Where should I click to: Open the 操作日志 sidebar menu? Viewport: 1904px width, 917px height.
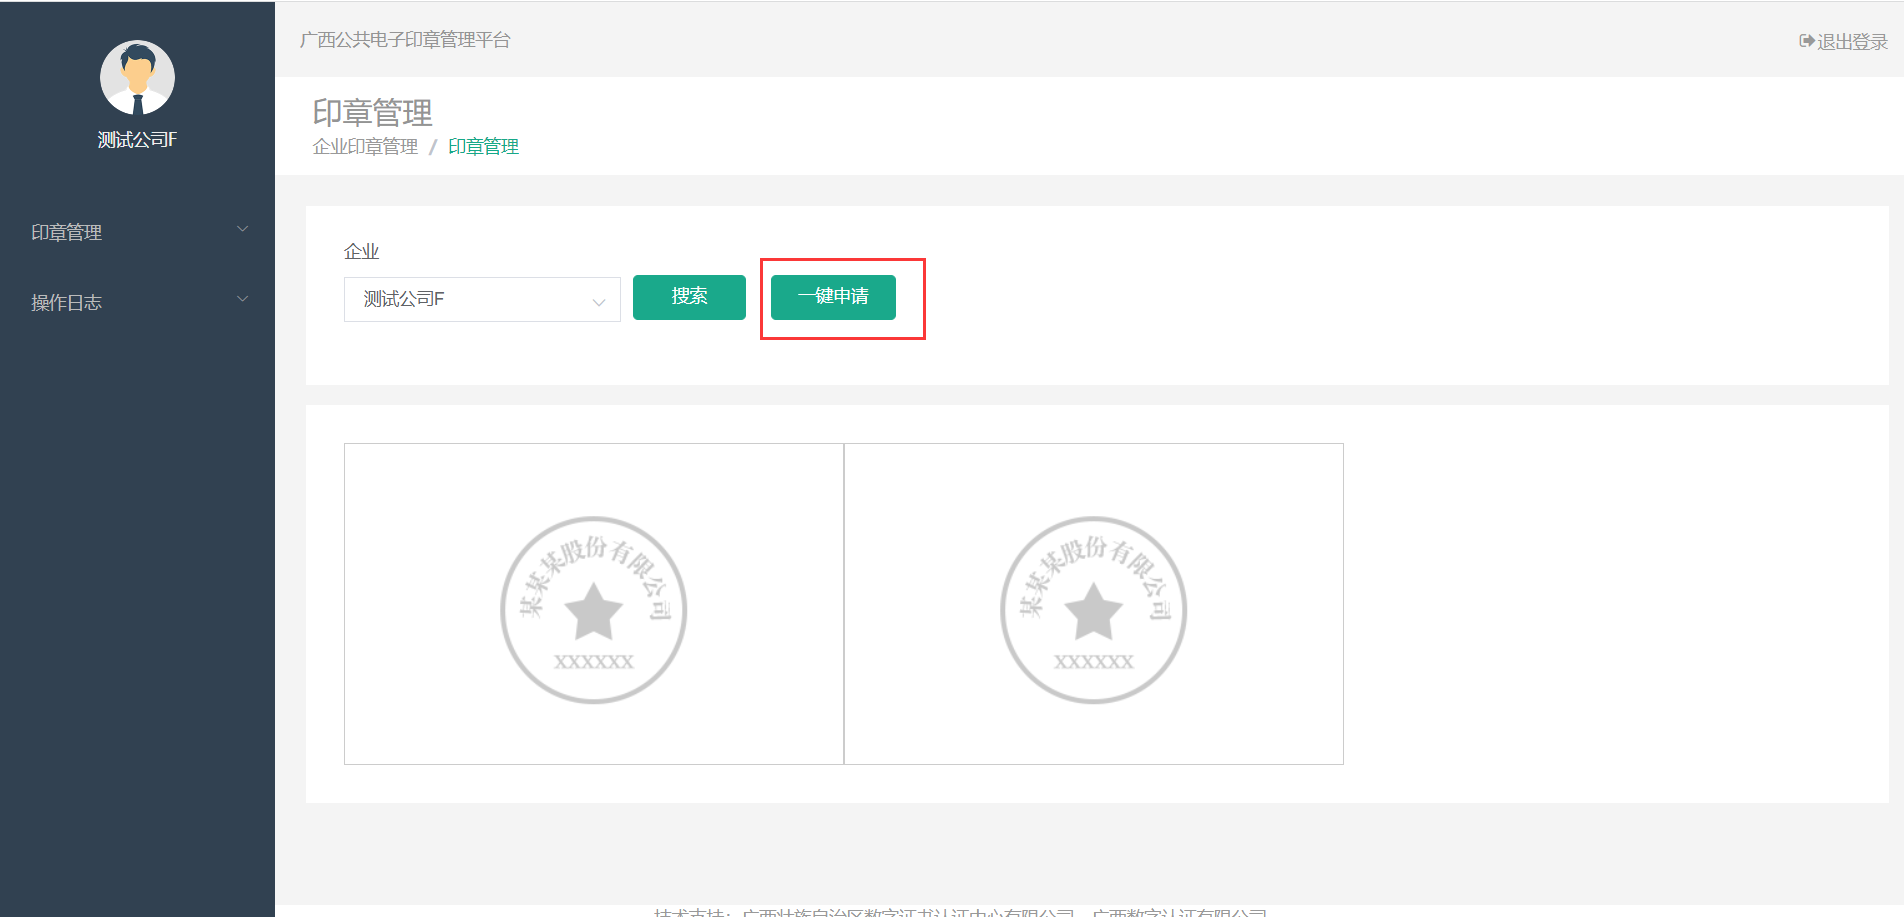pos(67,302)
